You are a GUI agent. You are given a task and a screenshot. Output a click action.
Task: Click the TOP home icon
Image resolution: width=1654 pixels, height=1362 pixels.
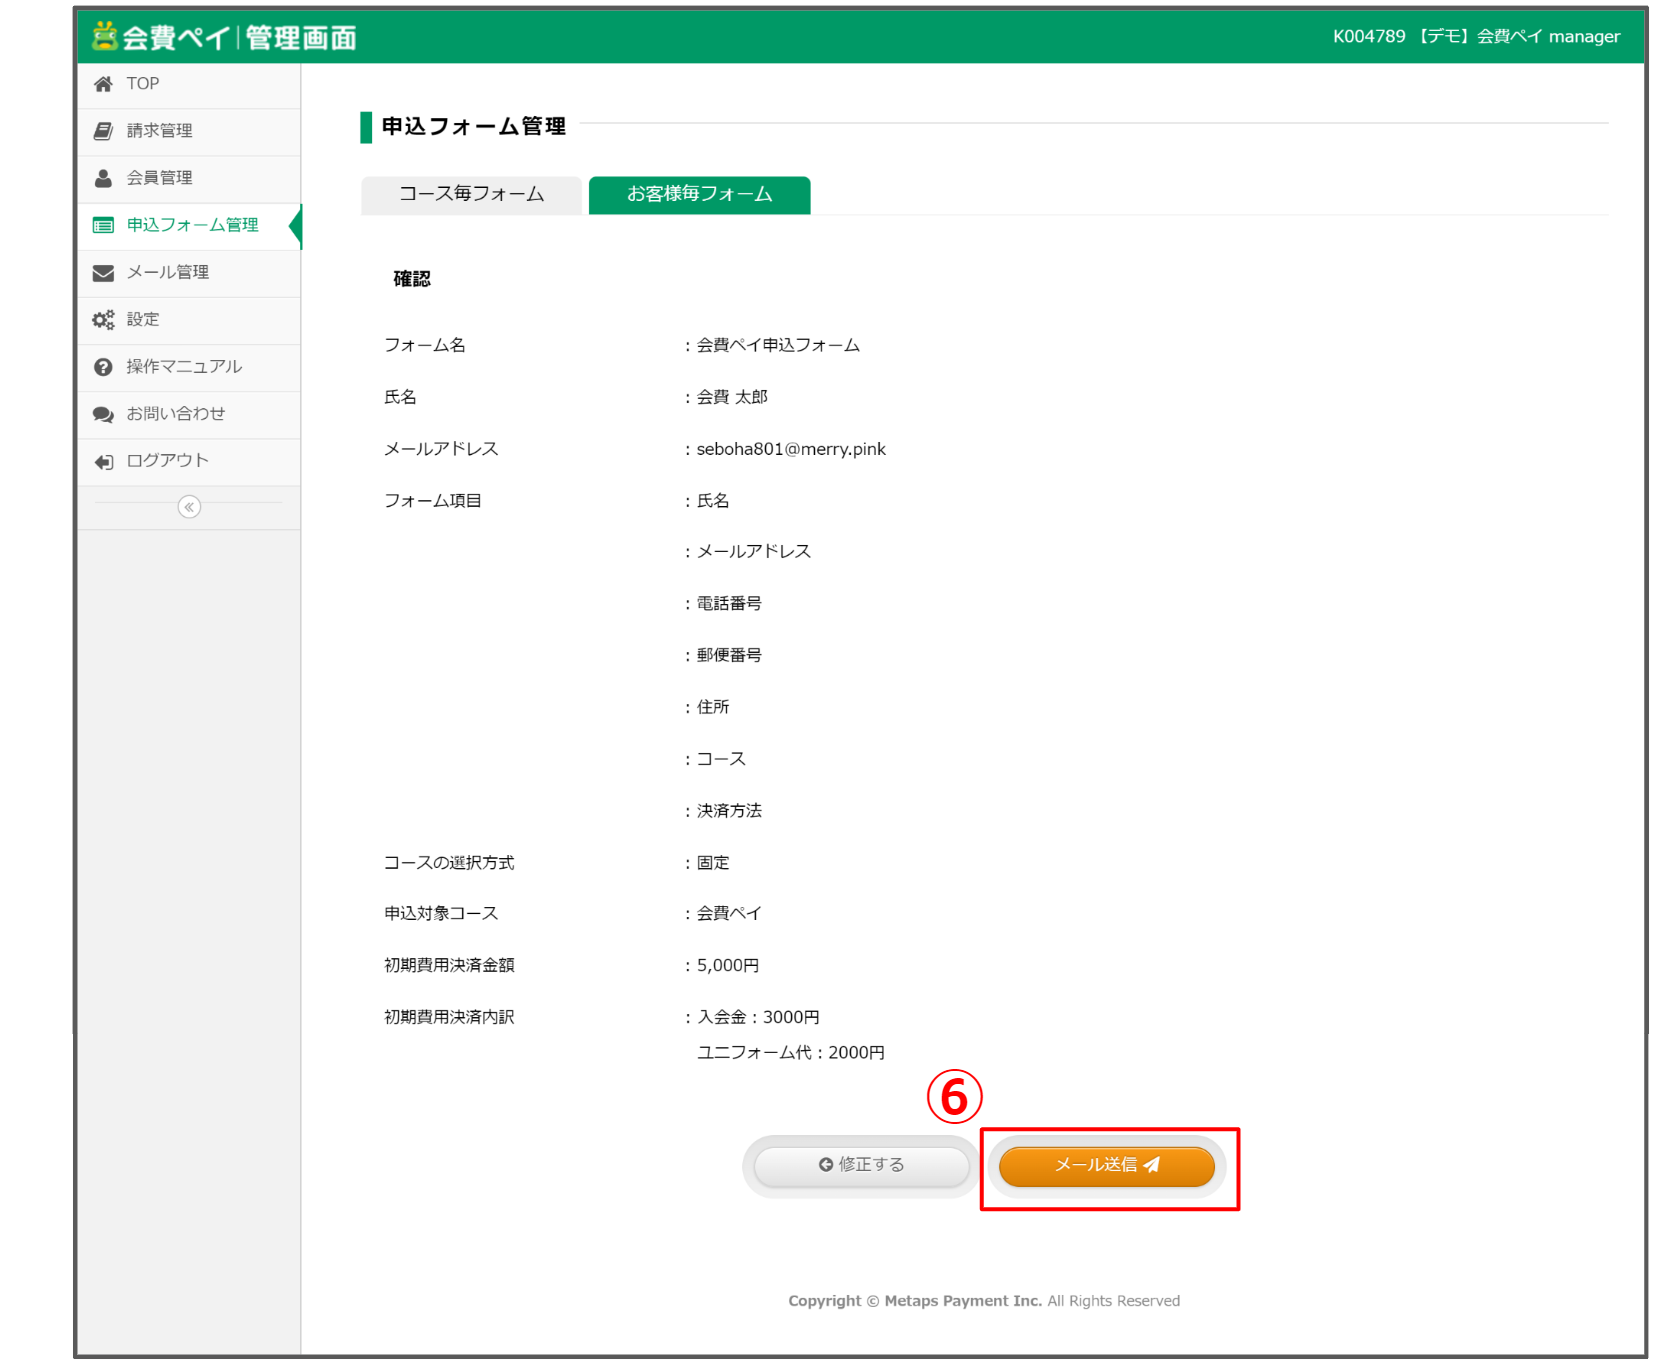pos(103,83)
